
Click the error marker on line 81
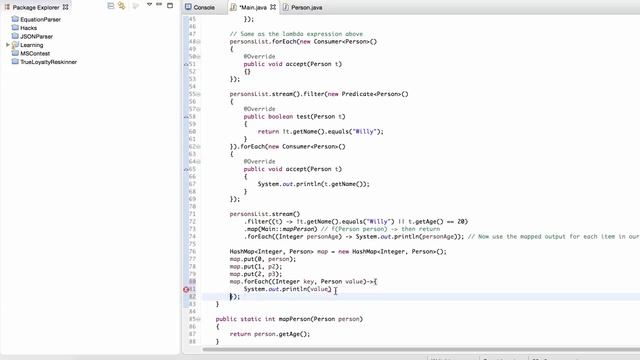(x=186, y=289)
